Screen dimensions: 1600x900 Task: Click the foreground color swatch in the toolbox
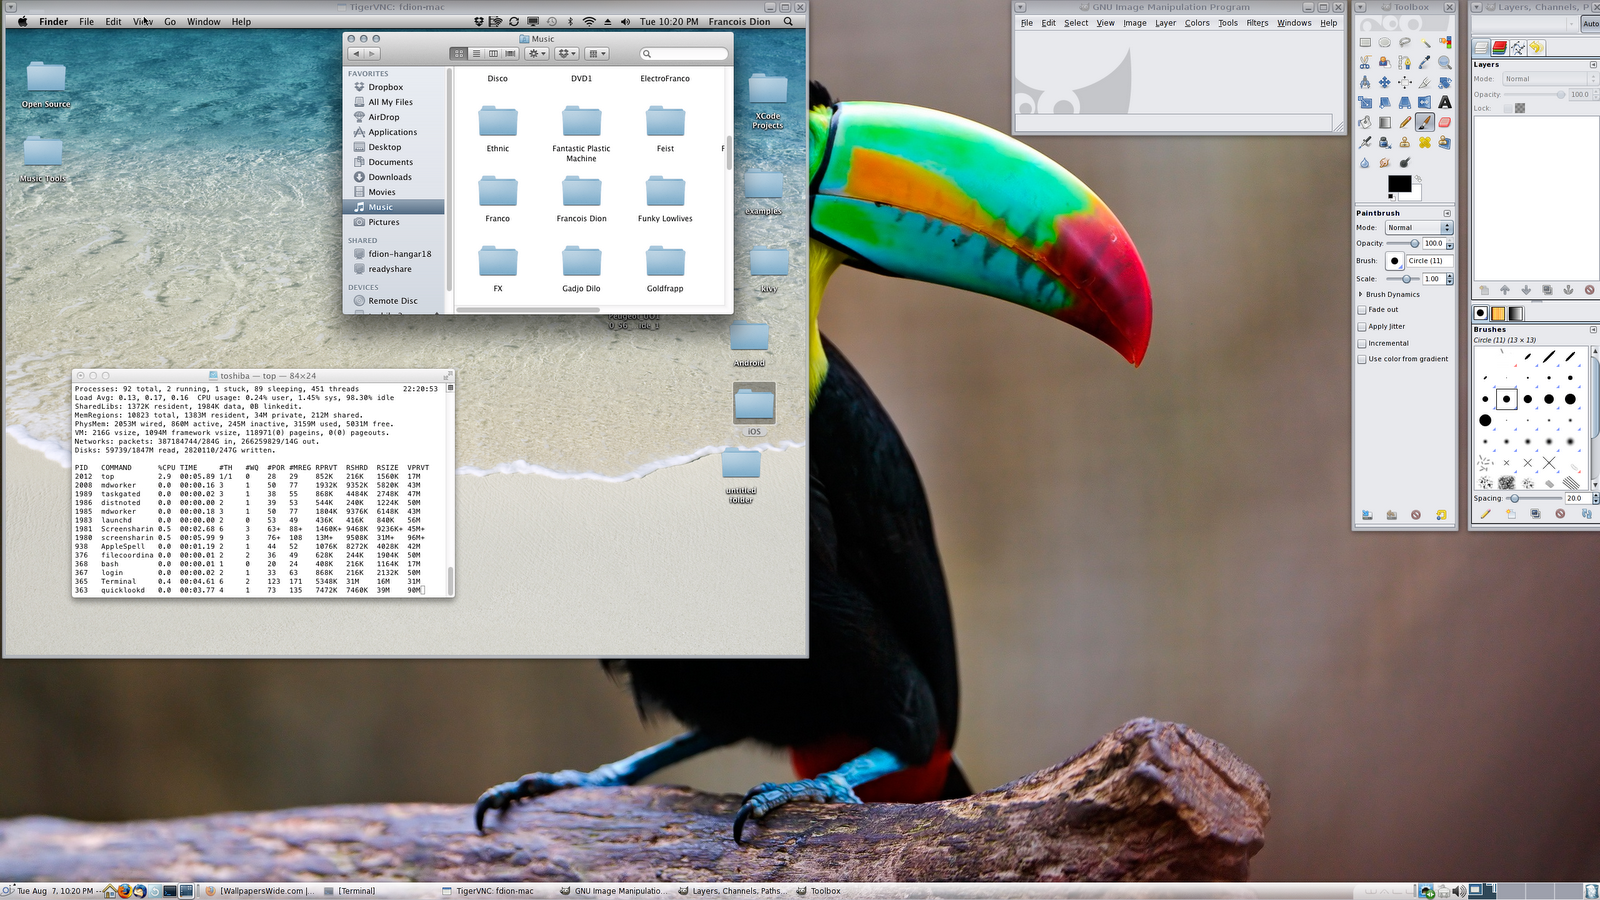click(1398, 185)
